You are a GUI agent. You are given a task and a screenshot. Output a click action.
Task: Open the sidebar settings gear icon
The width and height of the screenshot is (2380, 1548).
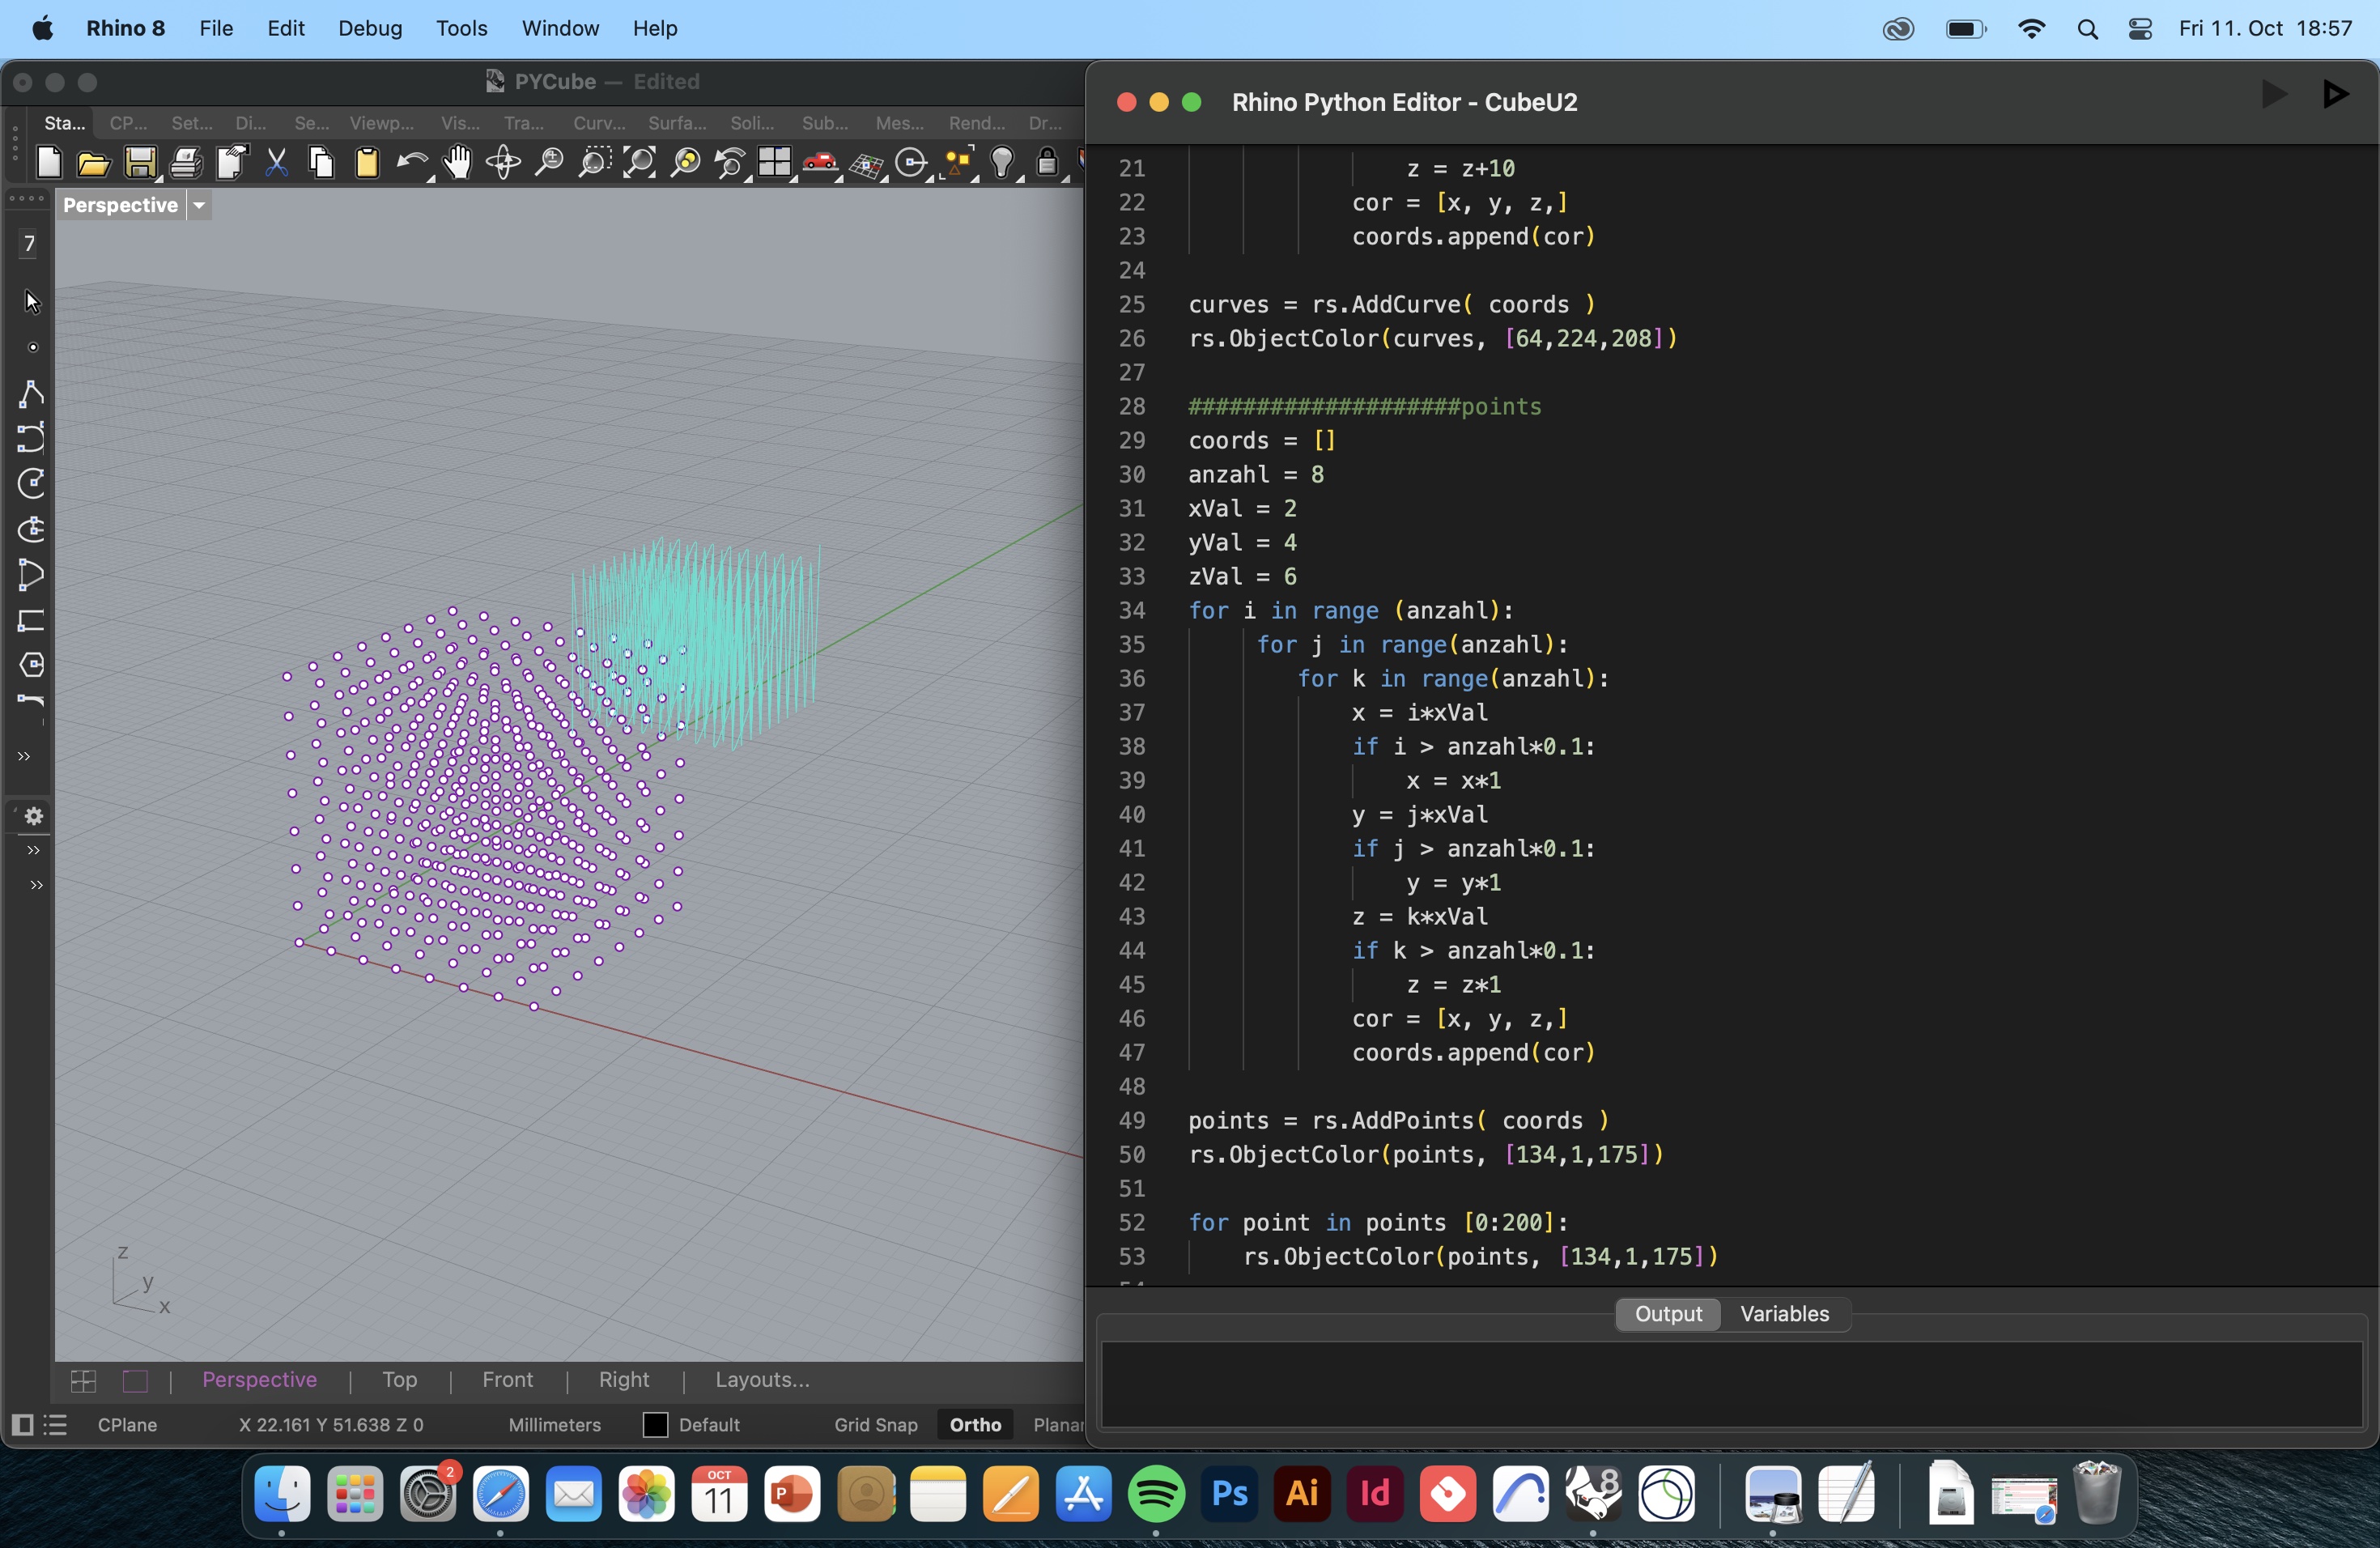[x=32, y=817]
